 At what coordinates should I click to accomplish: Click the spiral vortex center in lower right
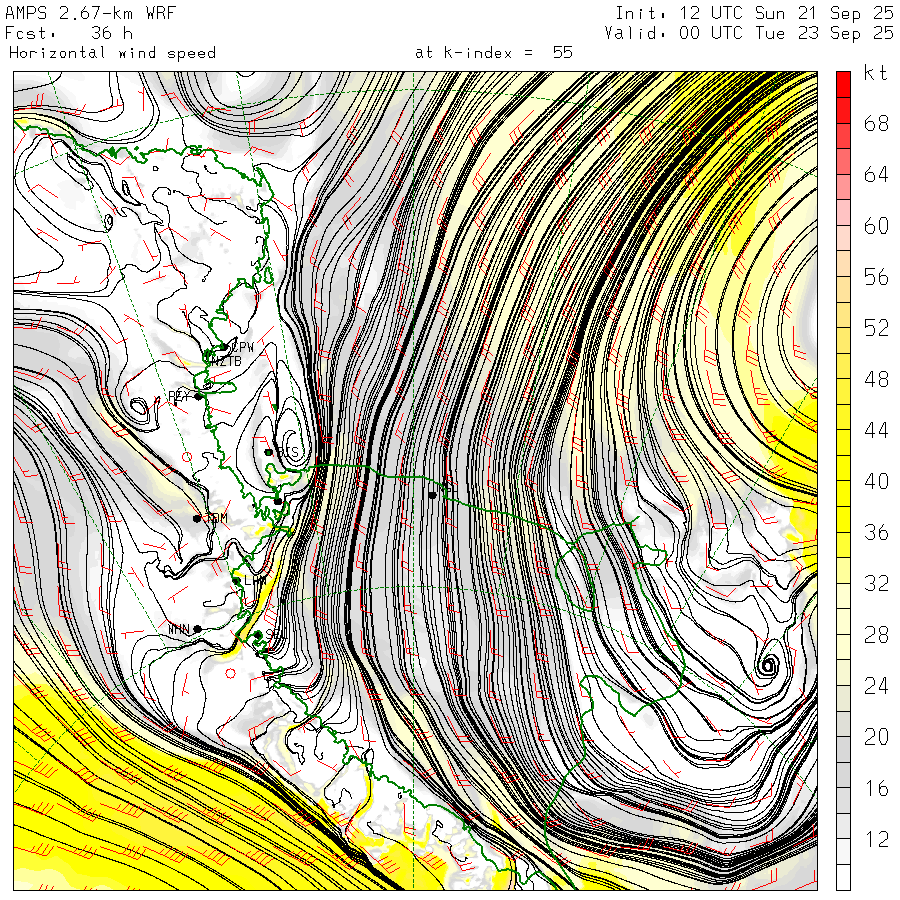coord(768,666)
